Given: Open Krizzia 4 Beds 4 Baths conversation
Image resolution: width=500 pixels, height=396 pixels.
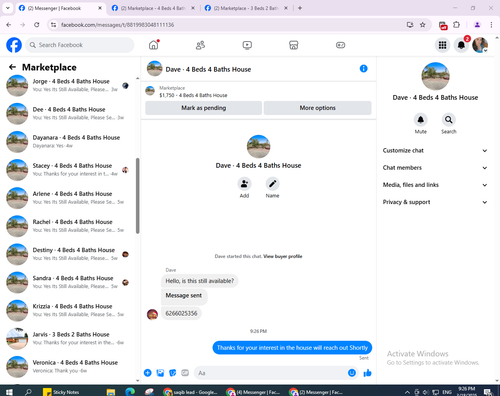Looking at the screenshot, I should coord(68,310).
